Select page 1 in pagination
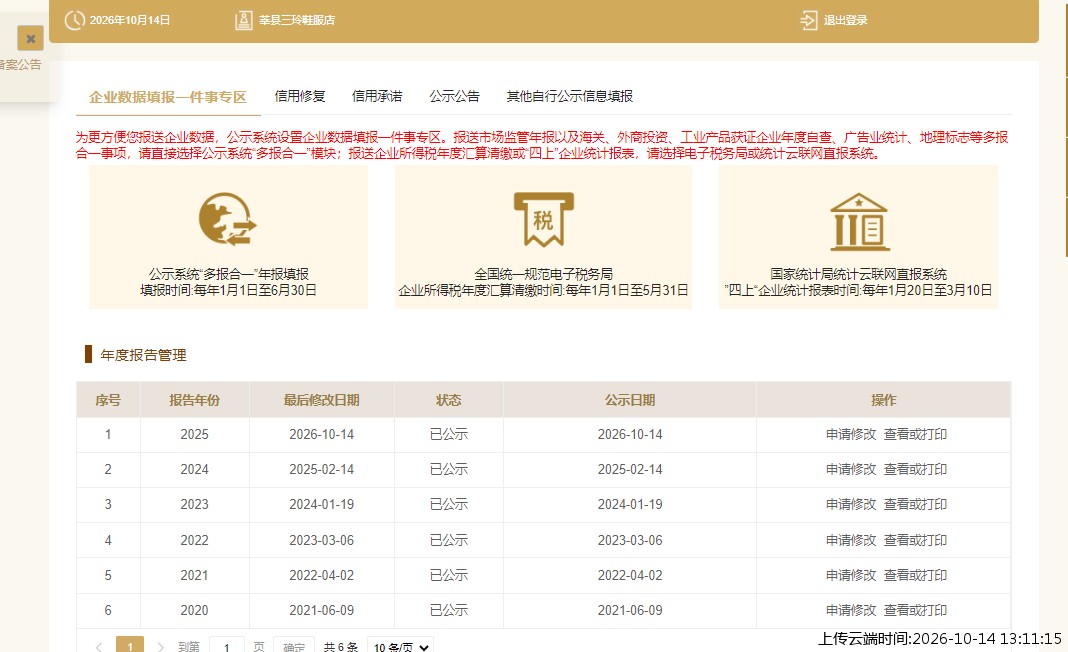This screenshot has width=1068, height=652. pos(130,646)
